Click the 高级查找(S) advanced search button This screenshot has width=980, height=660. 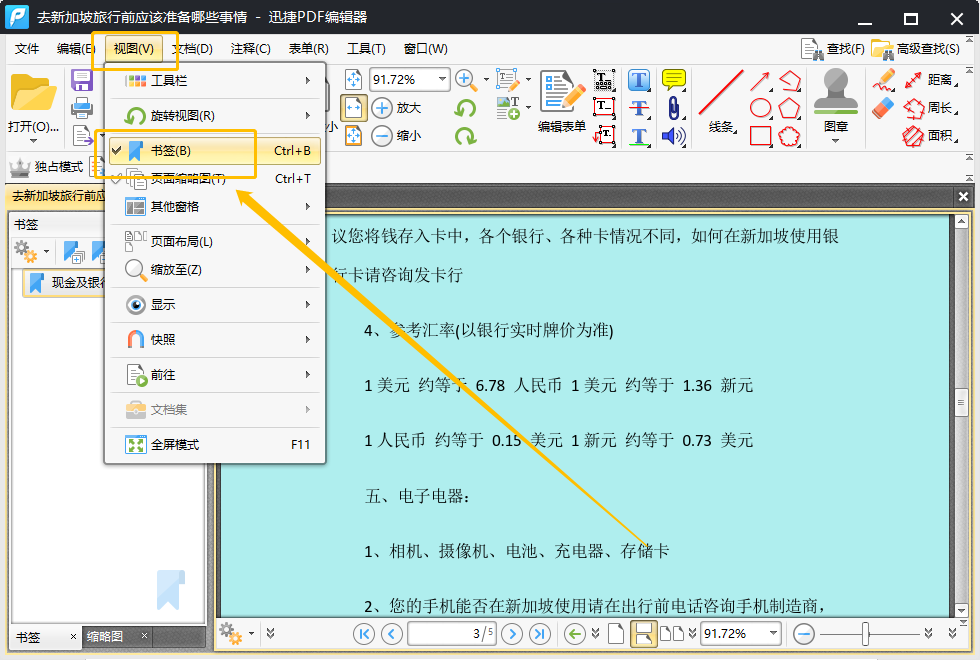coord(917,49)
